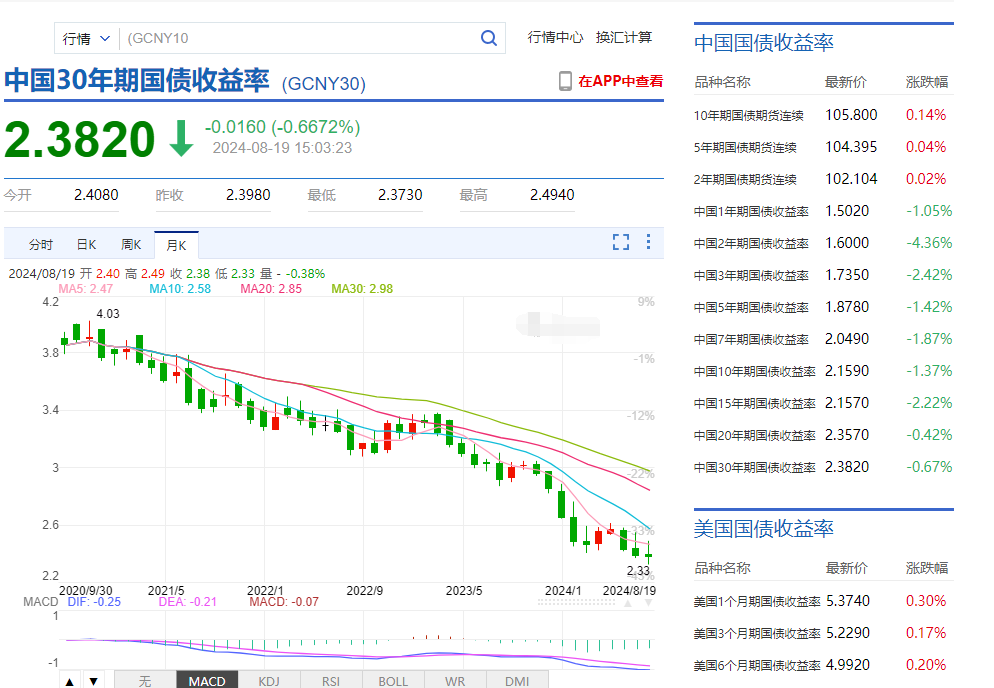Open 中国20年期国债收益率 link
The height and width of the screenshot is (688, 994).
pyautogui.click(x=754, y=436)
